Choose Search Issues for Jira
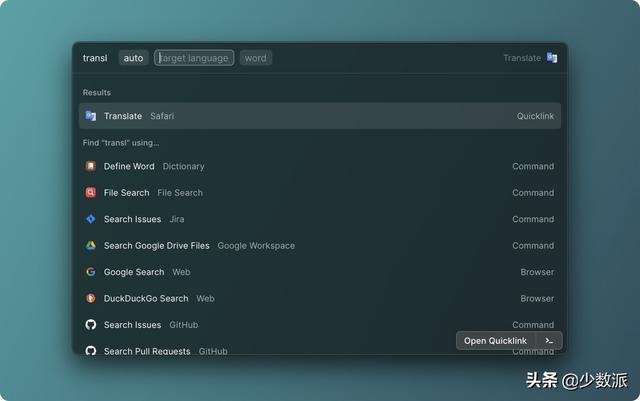 pos(320,219)
